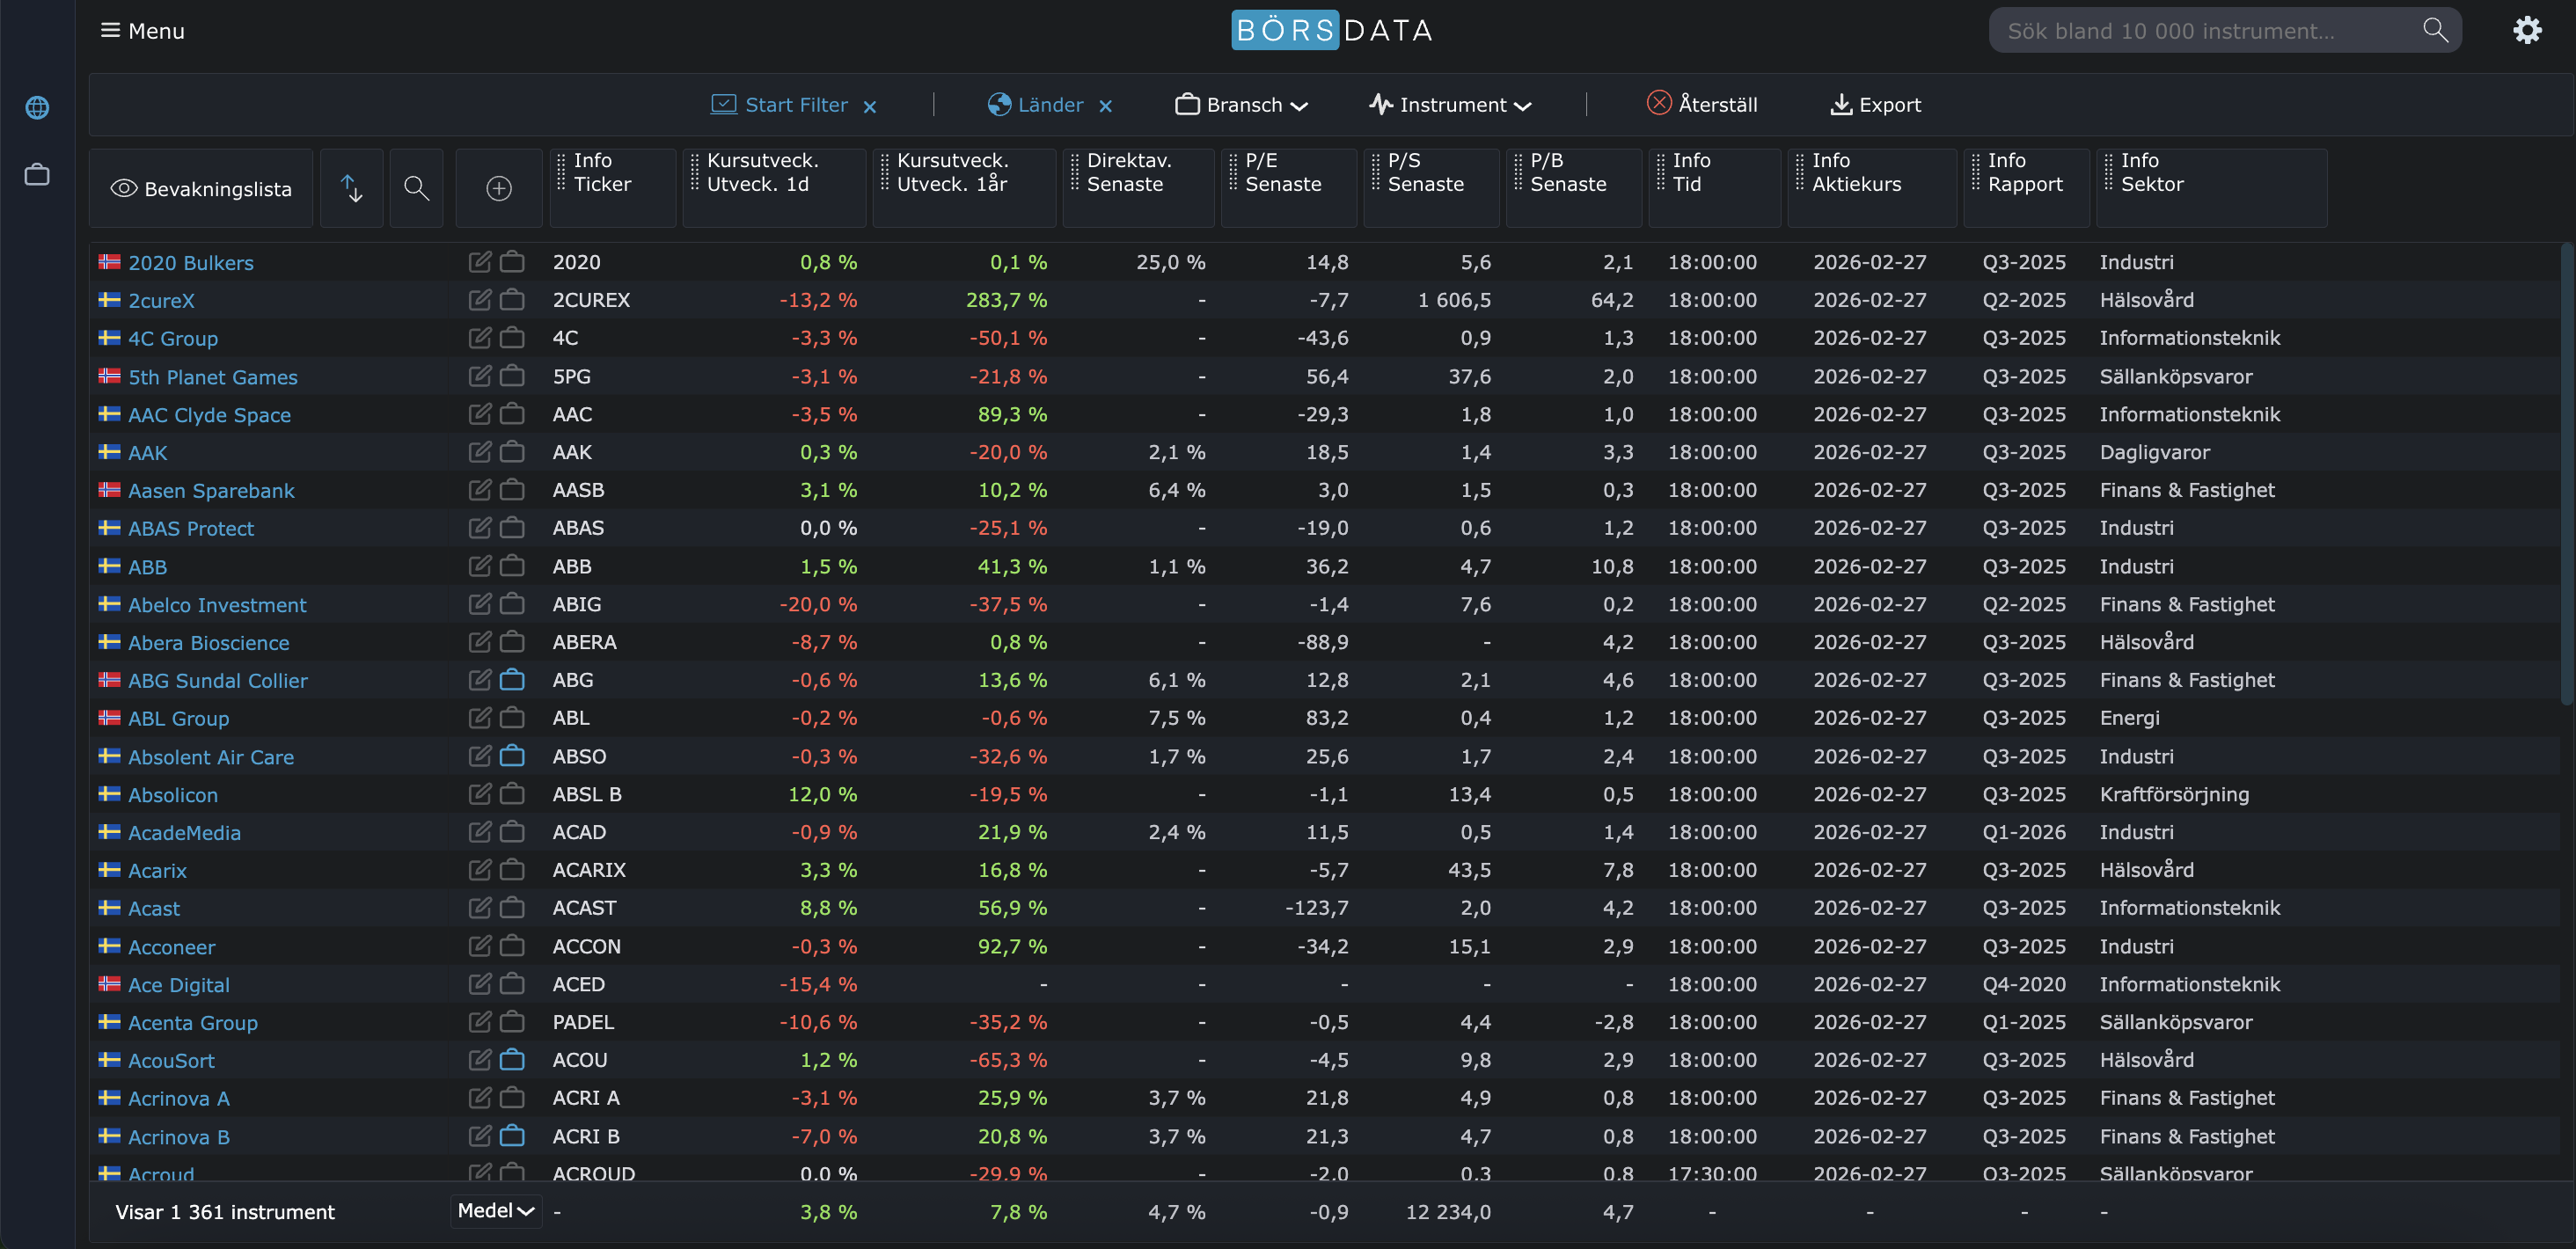
Task: Open the portfolio briefcase icon in sidebar
Action: coord(37,175)
